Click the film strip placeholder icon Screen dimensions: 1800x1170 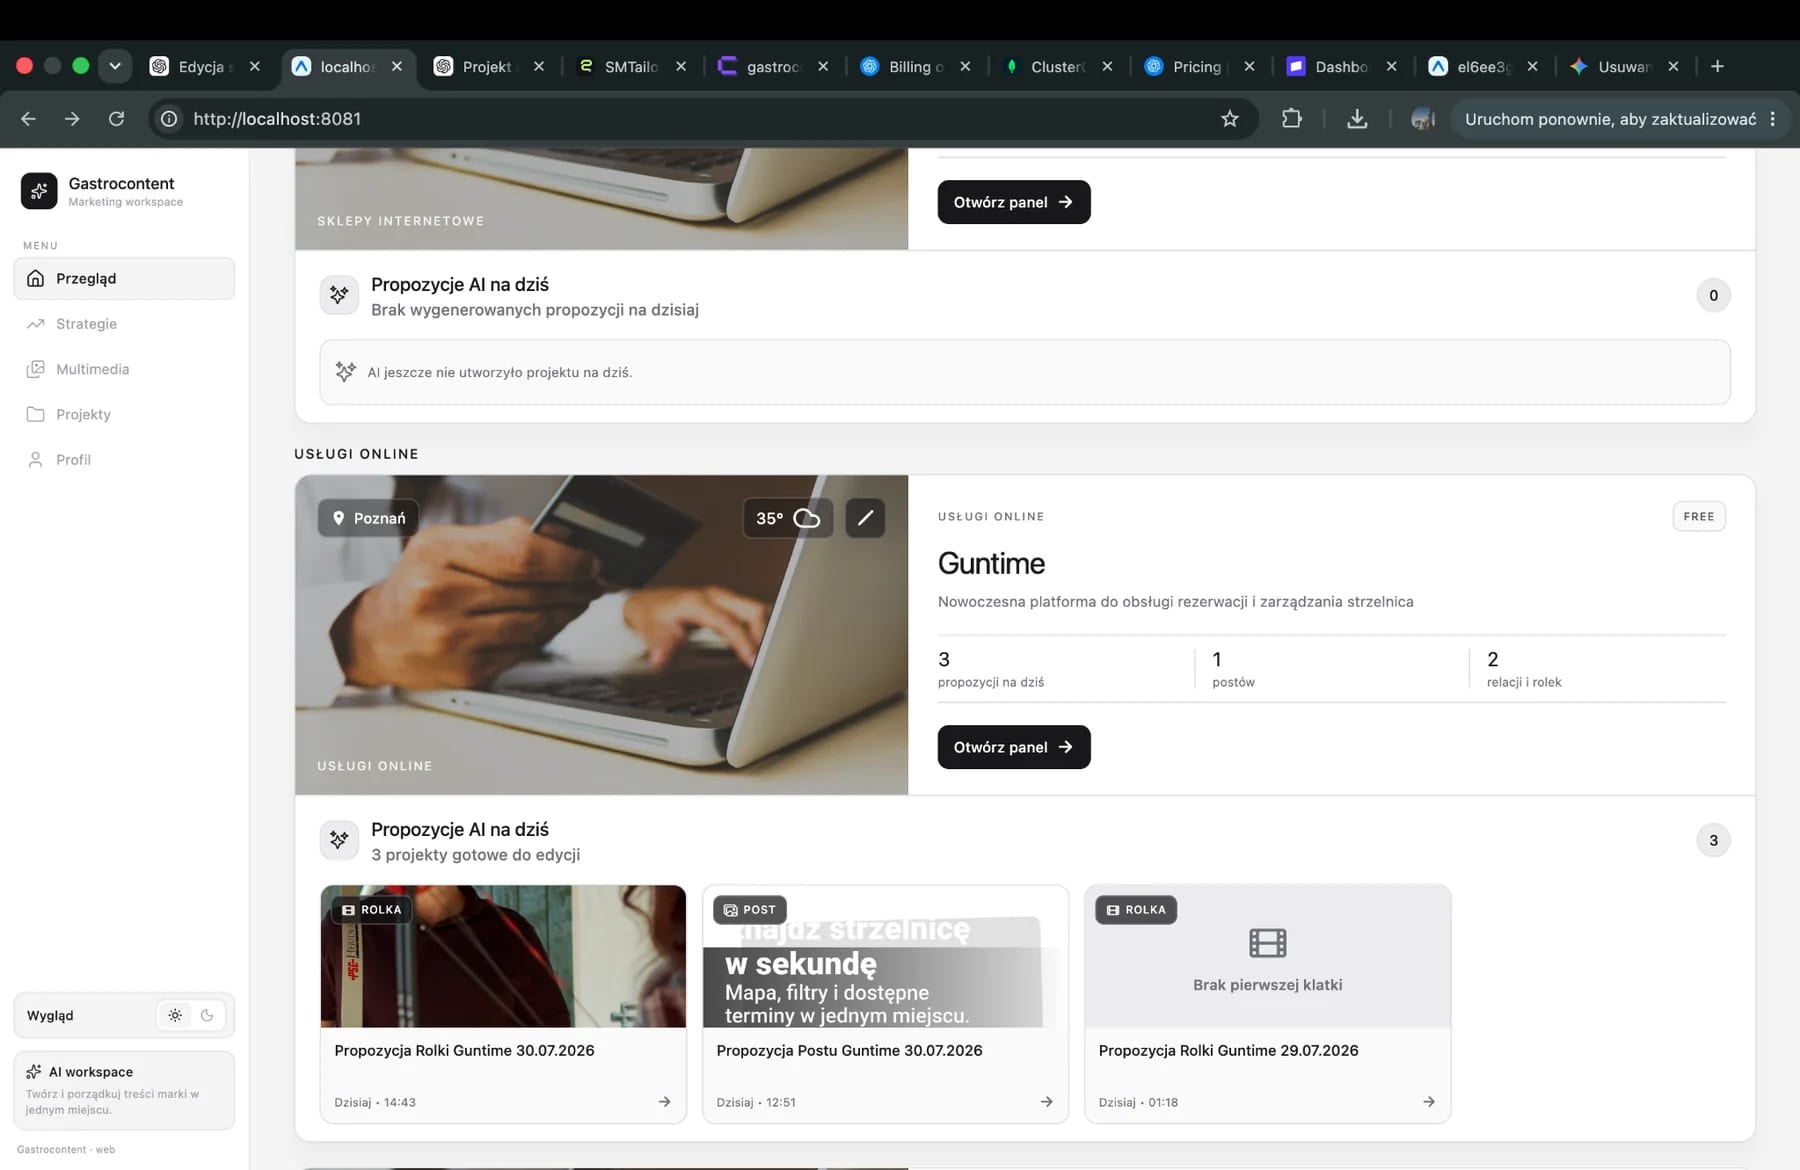coord(1267,942)
